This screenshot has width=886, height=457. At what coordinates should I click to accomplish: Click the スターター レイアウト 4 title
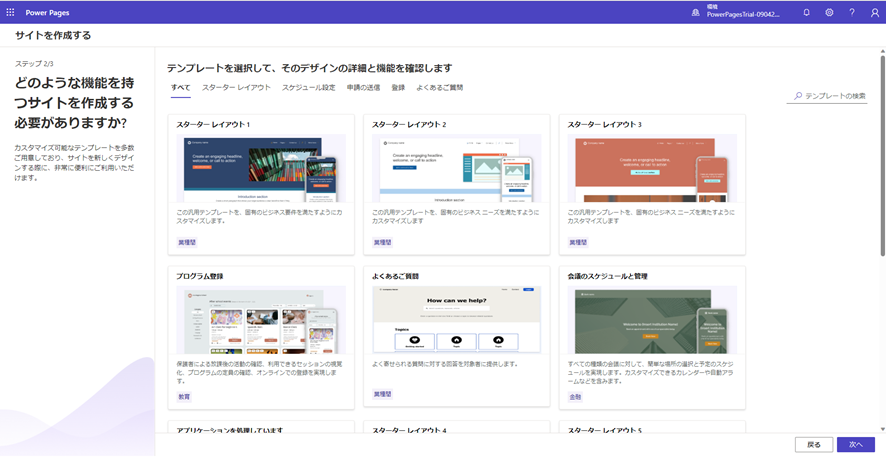410,430
